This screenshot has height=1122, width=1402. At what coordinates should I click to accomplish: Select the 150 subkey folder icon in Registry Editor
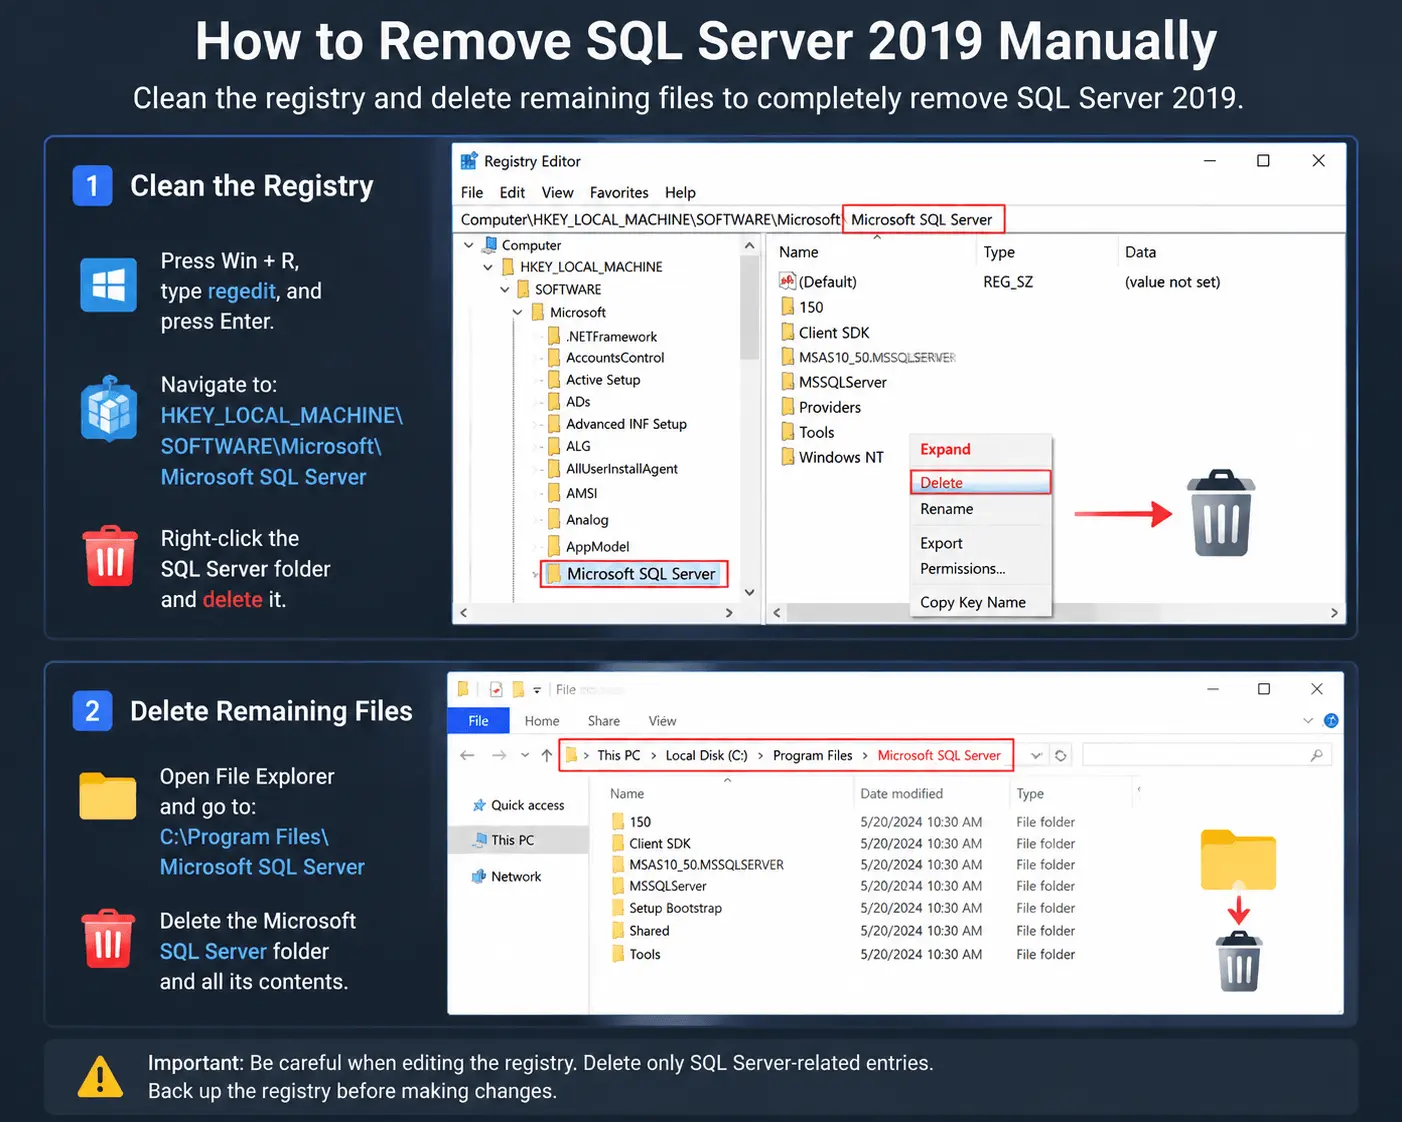pos(788,307)
